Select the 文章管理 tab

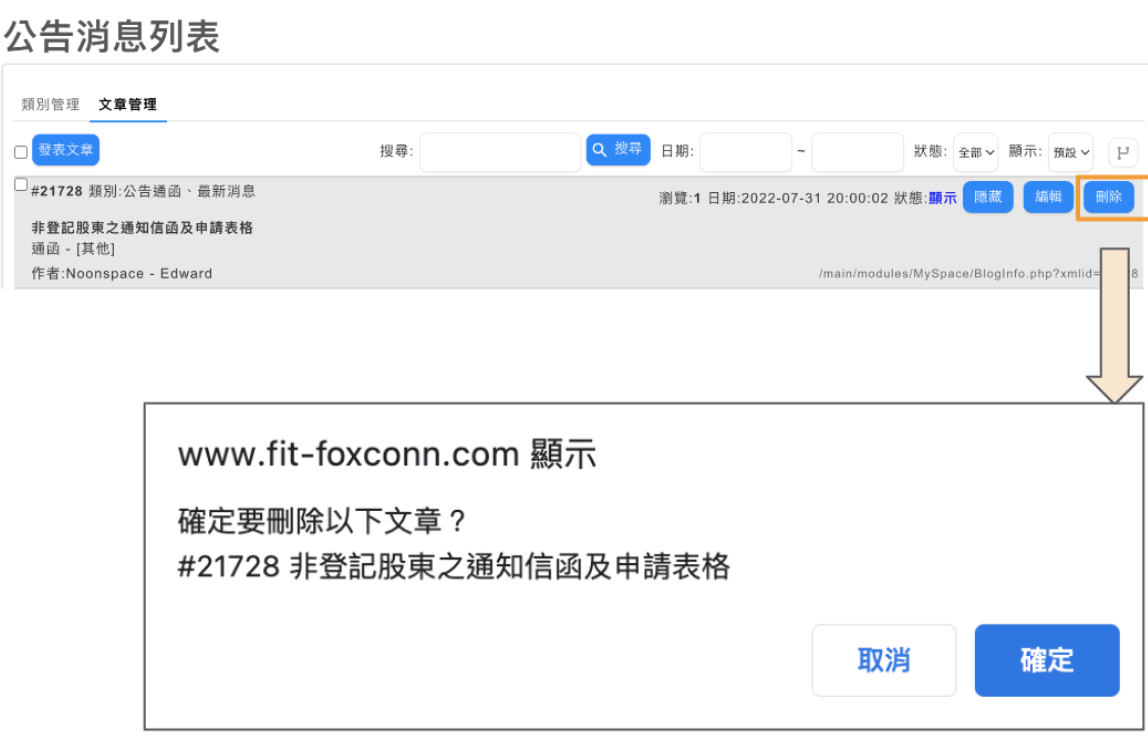(x=128, y=105)
